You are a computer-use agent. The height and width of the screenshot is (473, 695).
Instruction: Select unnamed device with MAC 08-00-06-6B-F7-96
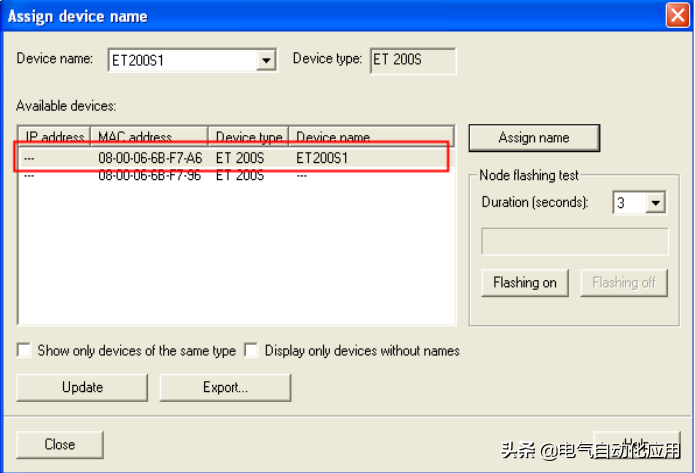pos(150,175)
